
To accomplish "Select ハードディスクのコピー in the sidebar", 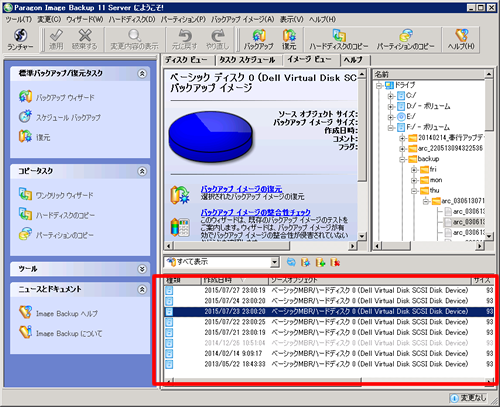I will tap(57, 215).
